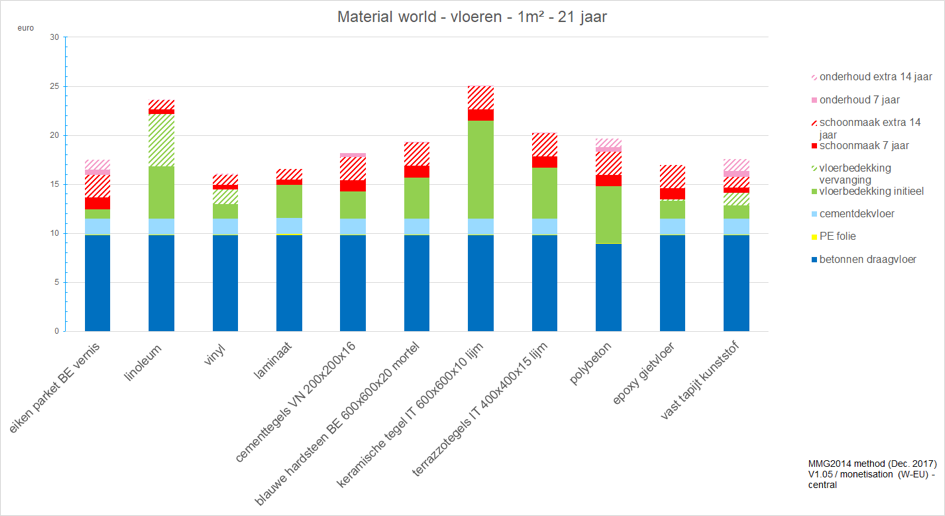Click blue draagvloer segment of vinyl bar
The image size is (945, 516).
[x=225, y=283]
